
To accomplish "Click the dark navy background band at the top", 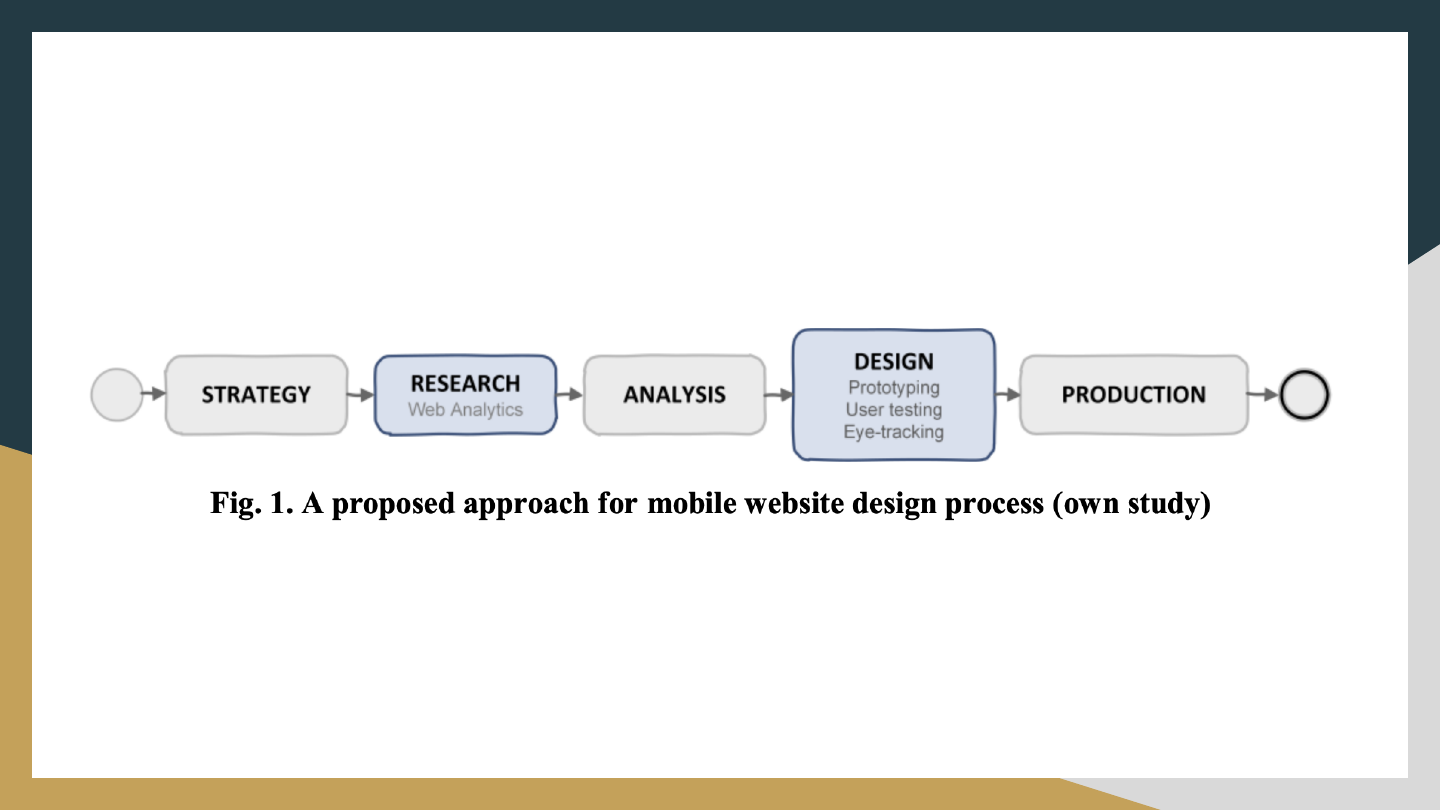I will coord(720,14).
